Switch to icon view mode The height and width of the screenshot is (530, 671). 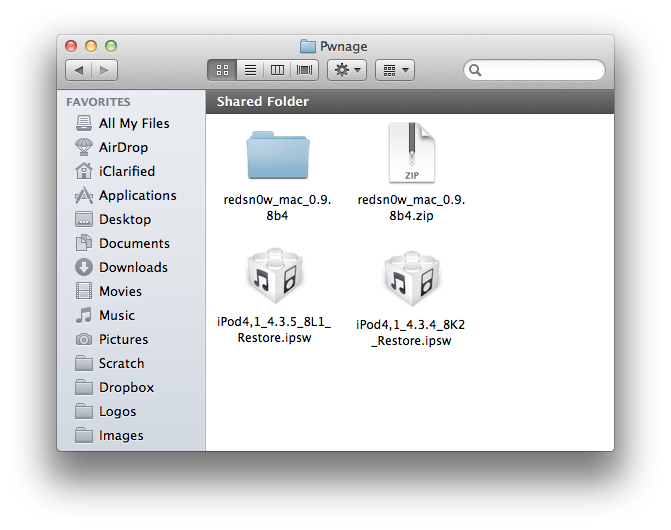coord(222,70)
